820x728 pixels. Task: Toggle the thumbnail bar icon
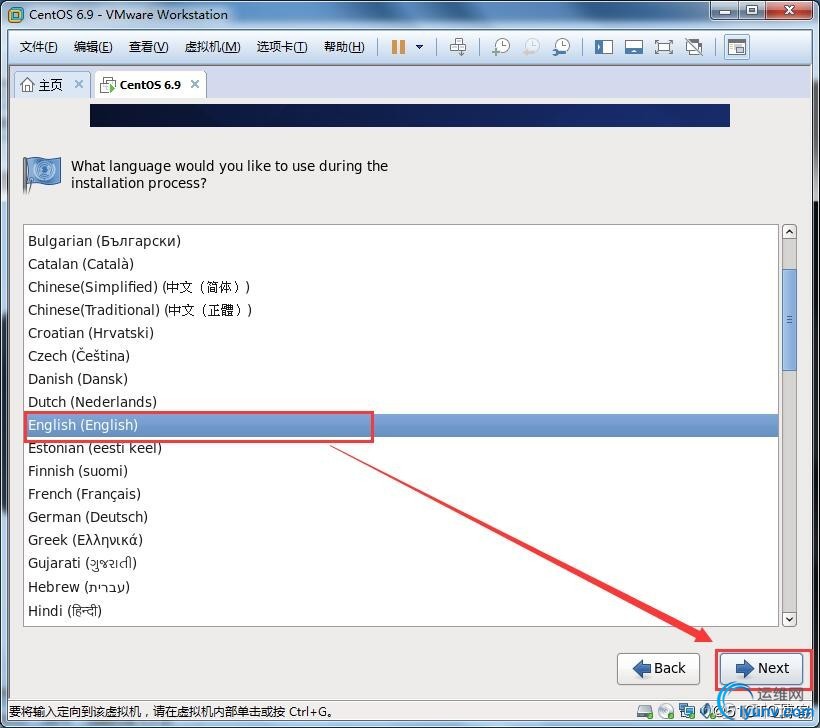point(634,47)
